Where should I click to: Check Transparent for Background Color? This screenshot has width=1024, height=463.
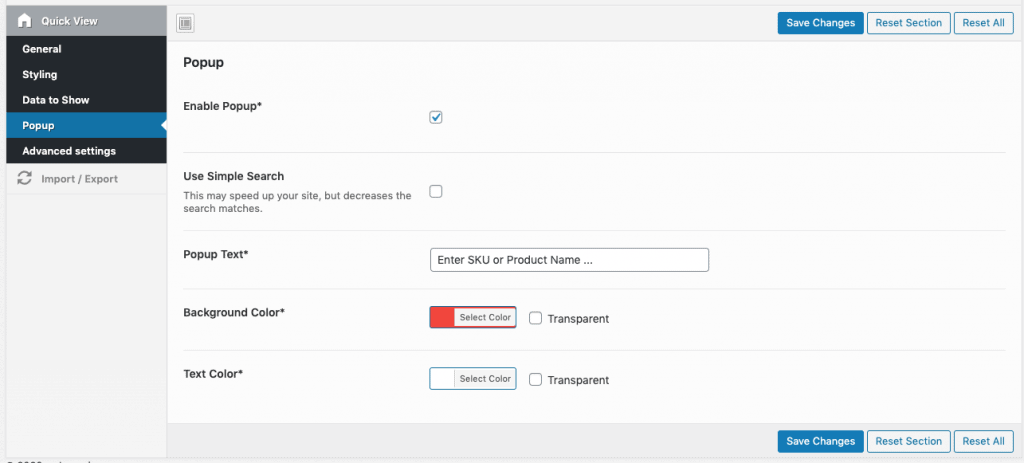coord(536,318)
